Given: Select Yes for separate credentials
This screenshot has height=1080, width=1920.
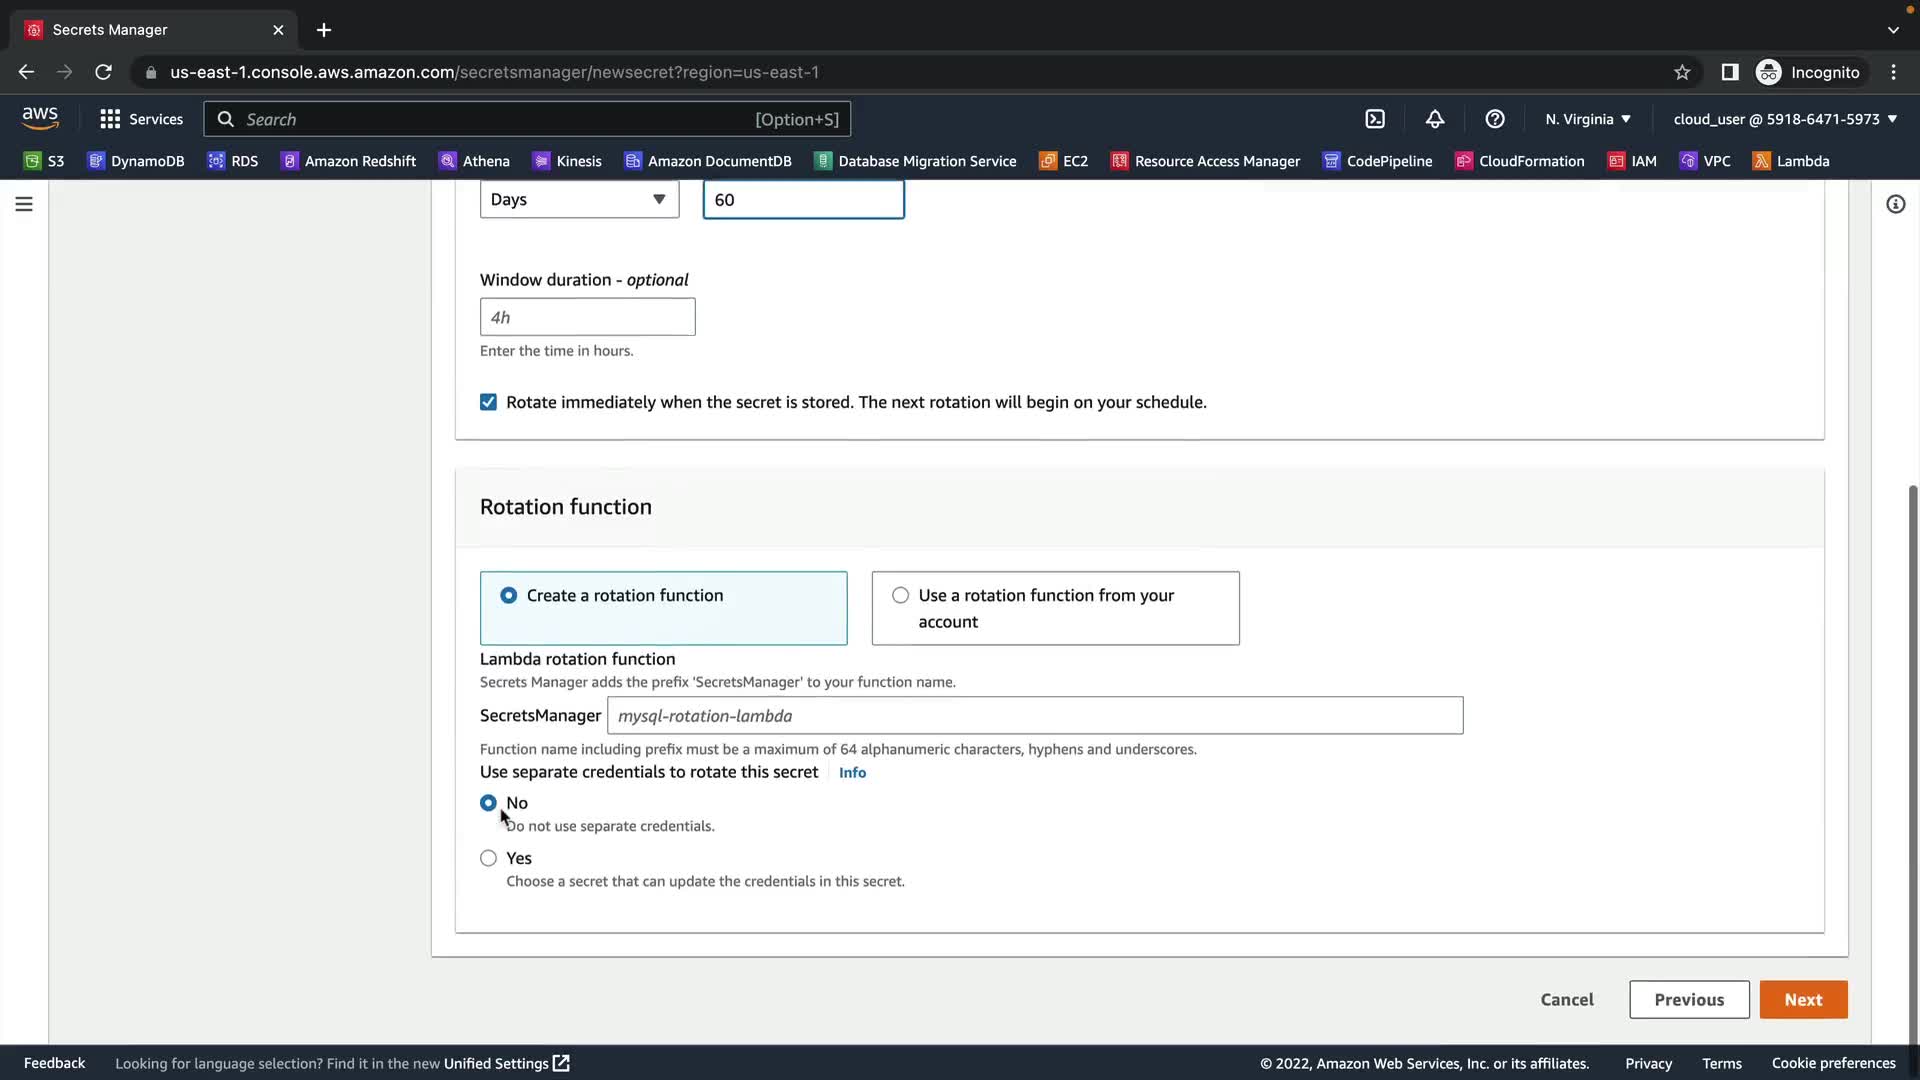Looking at the screenshot, I should coord(488,858).
